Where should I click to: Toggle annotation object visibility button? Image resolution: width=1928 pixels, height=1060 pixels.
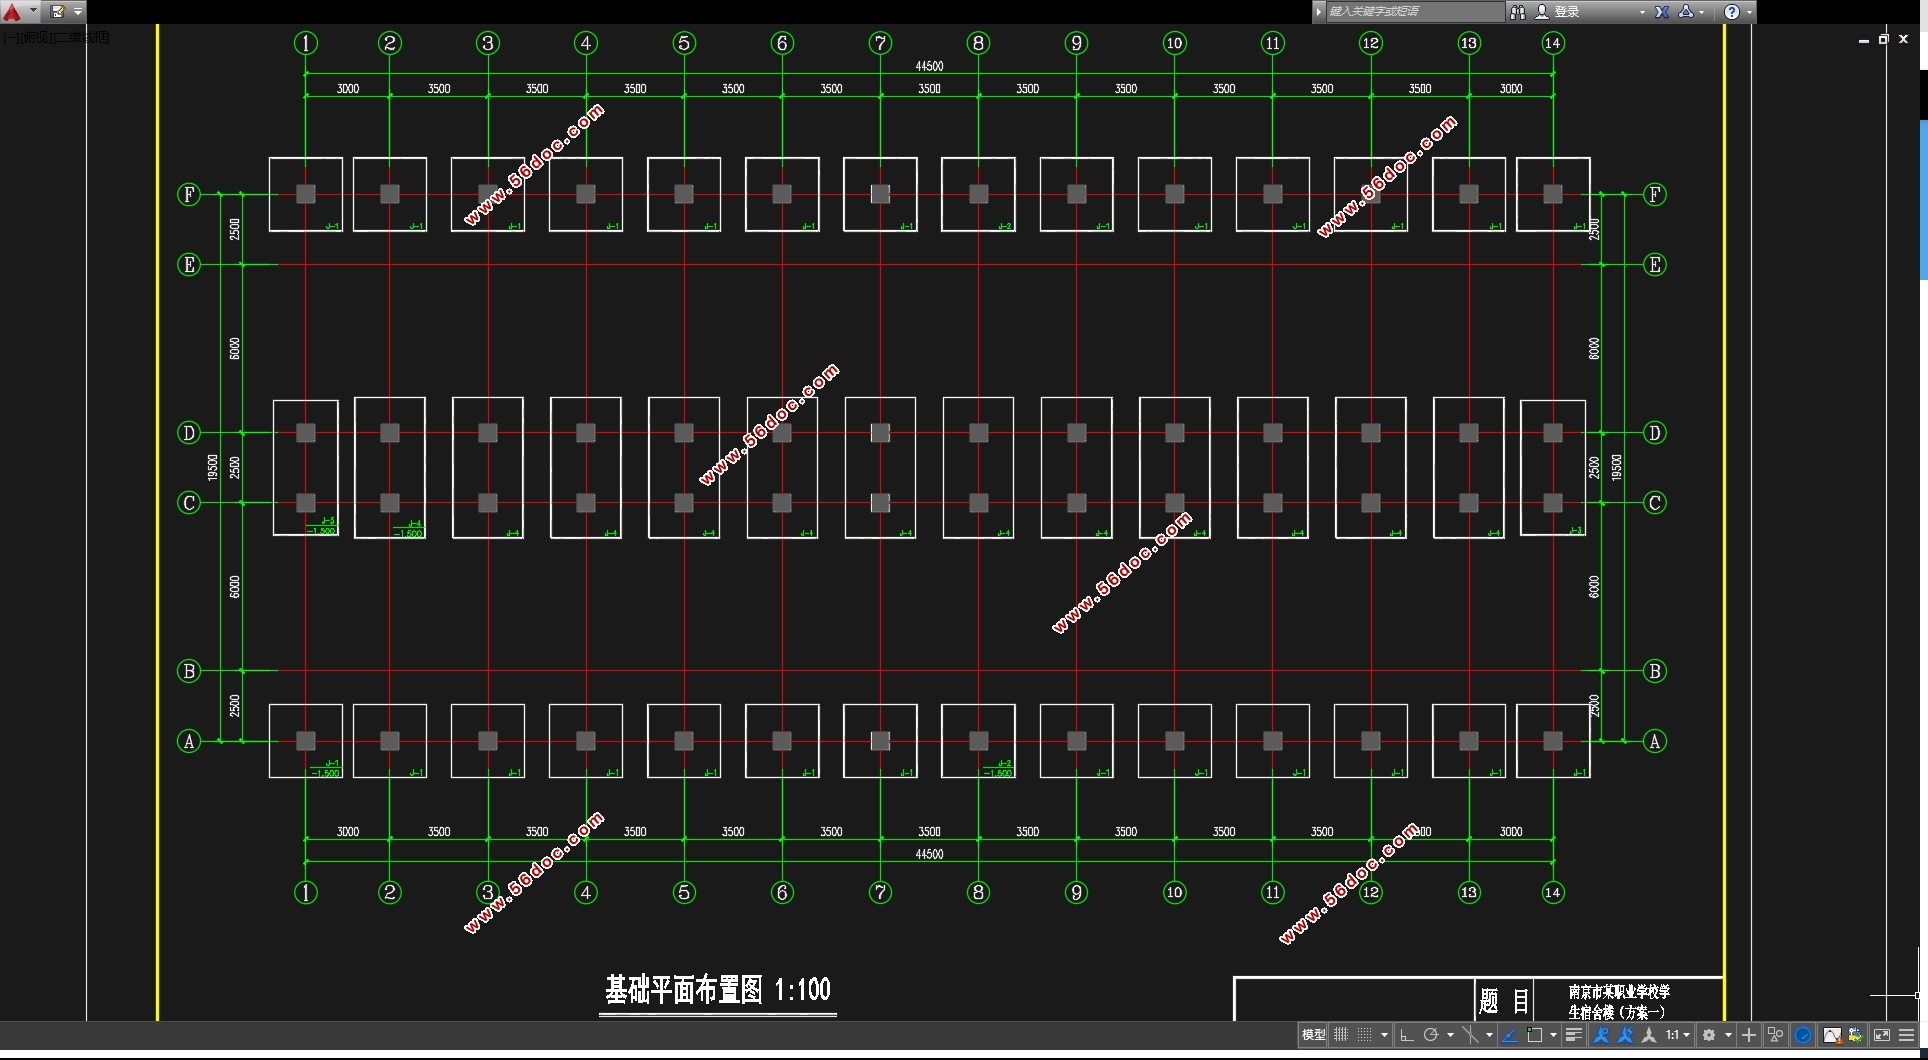[1600, 1035]
